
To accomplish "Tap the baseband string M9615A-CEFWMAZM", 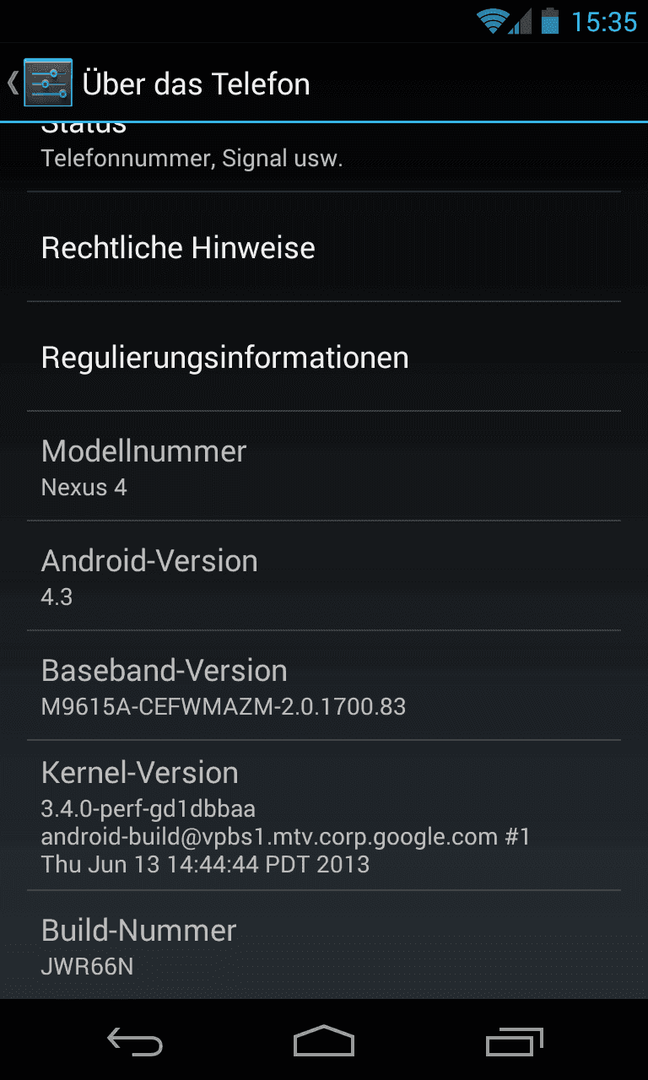I will 223,707.
